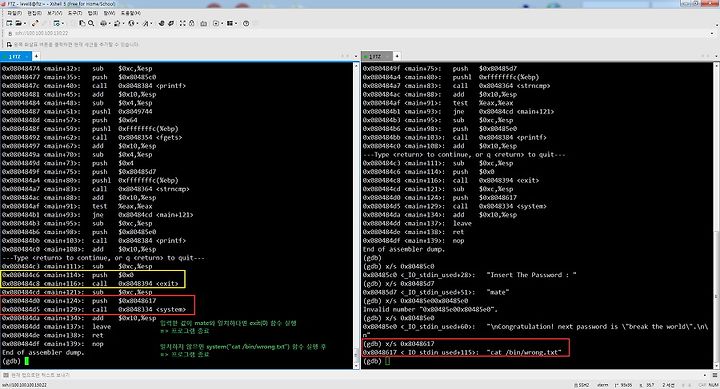Click the Color scheme toolbar icon
The image size is (720, 389).
point(117,23)
